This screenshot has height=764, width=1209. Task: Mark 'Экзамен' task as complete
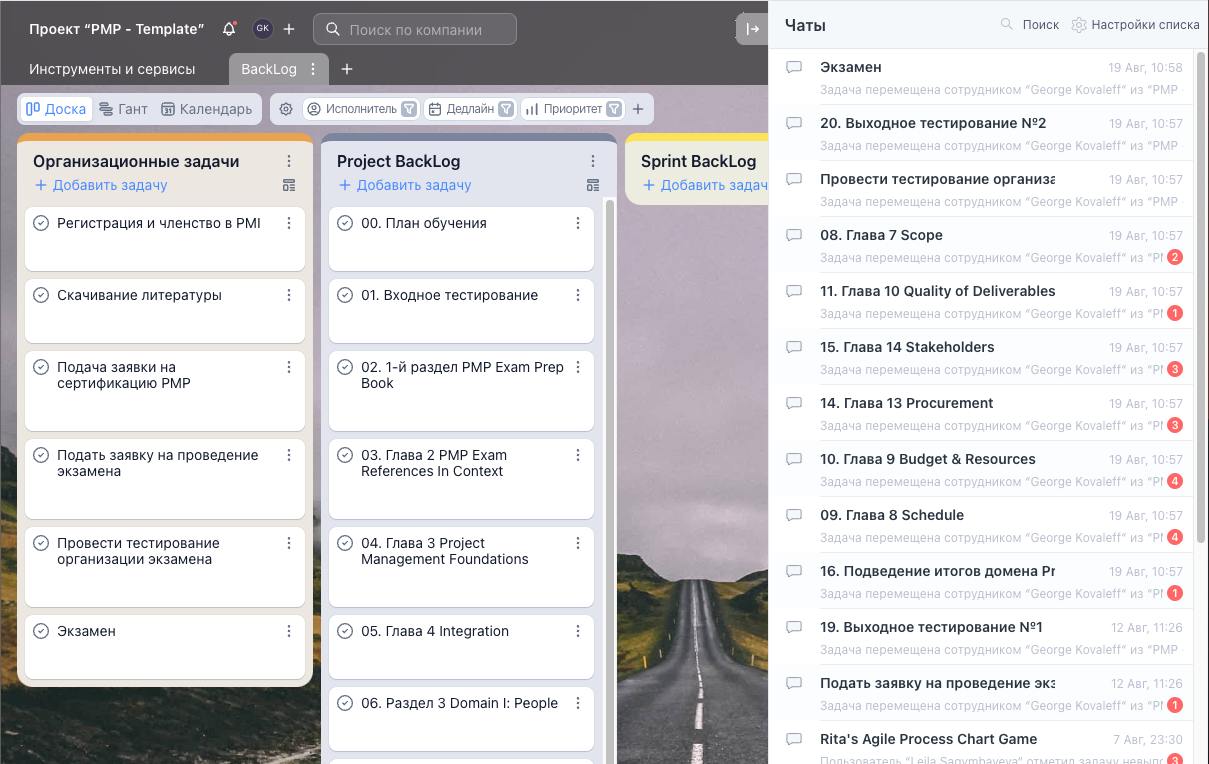tap(41, 631)
